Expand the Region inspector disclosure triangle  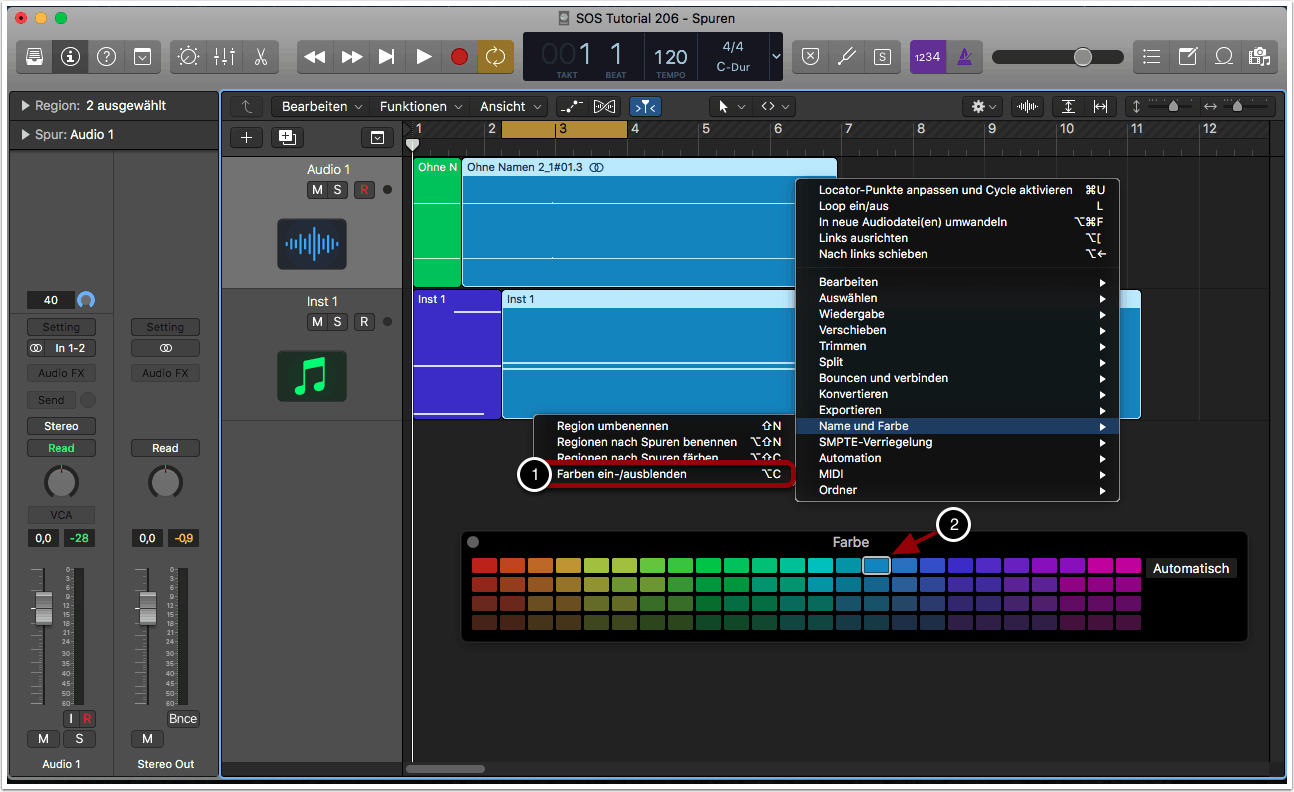pyautogui.click(x=25, y=106)
